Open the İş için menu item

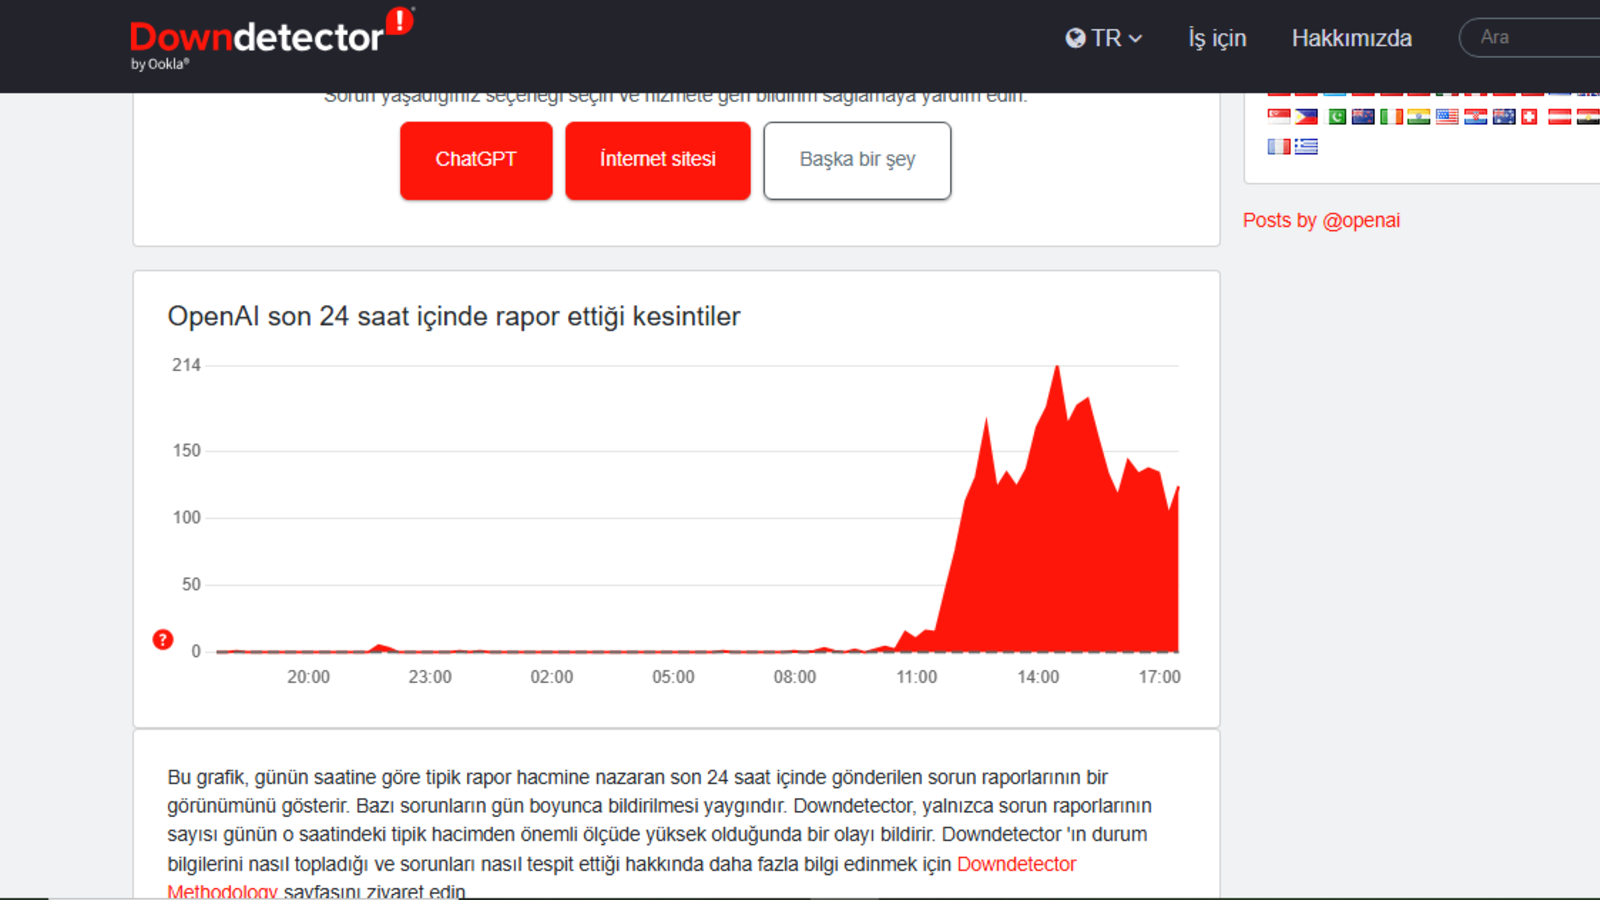[x=1217, y=38]
